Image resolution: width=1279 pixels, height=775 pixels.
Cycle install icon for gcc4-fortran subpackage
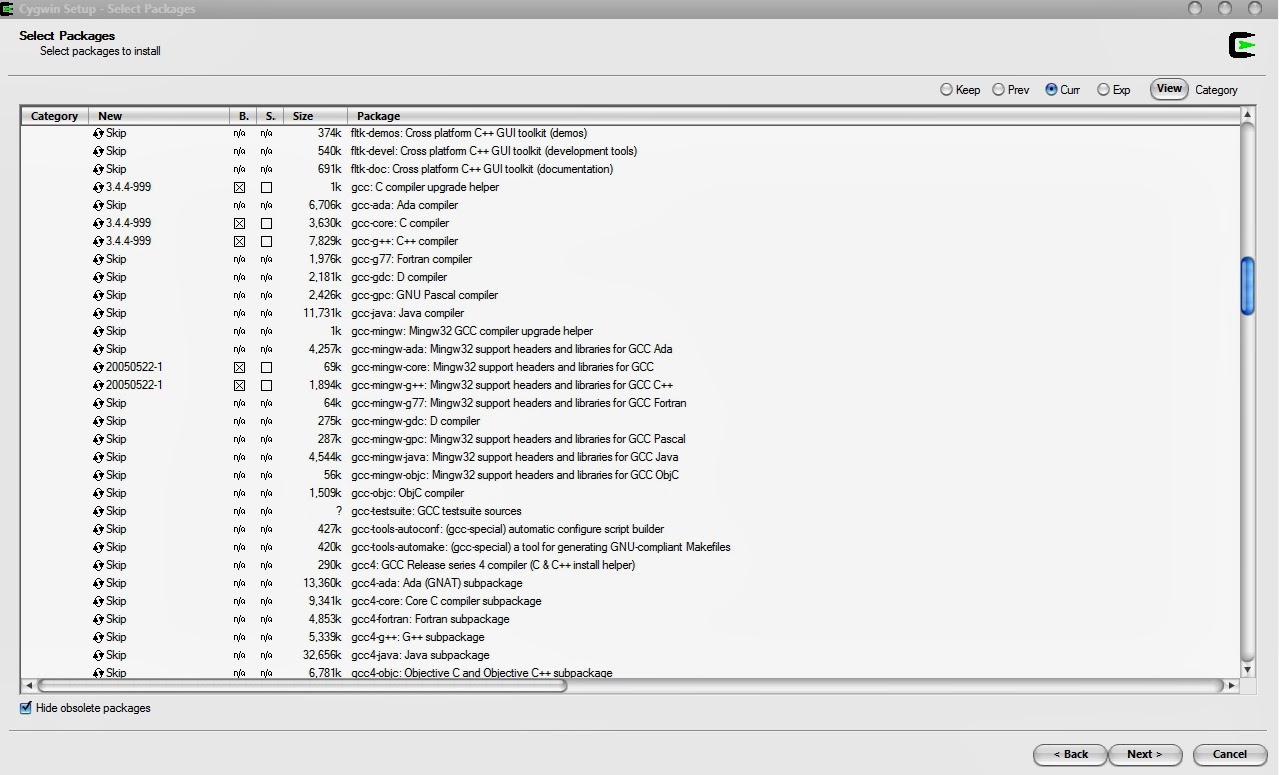(x=99, y=619)
